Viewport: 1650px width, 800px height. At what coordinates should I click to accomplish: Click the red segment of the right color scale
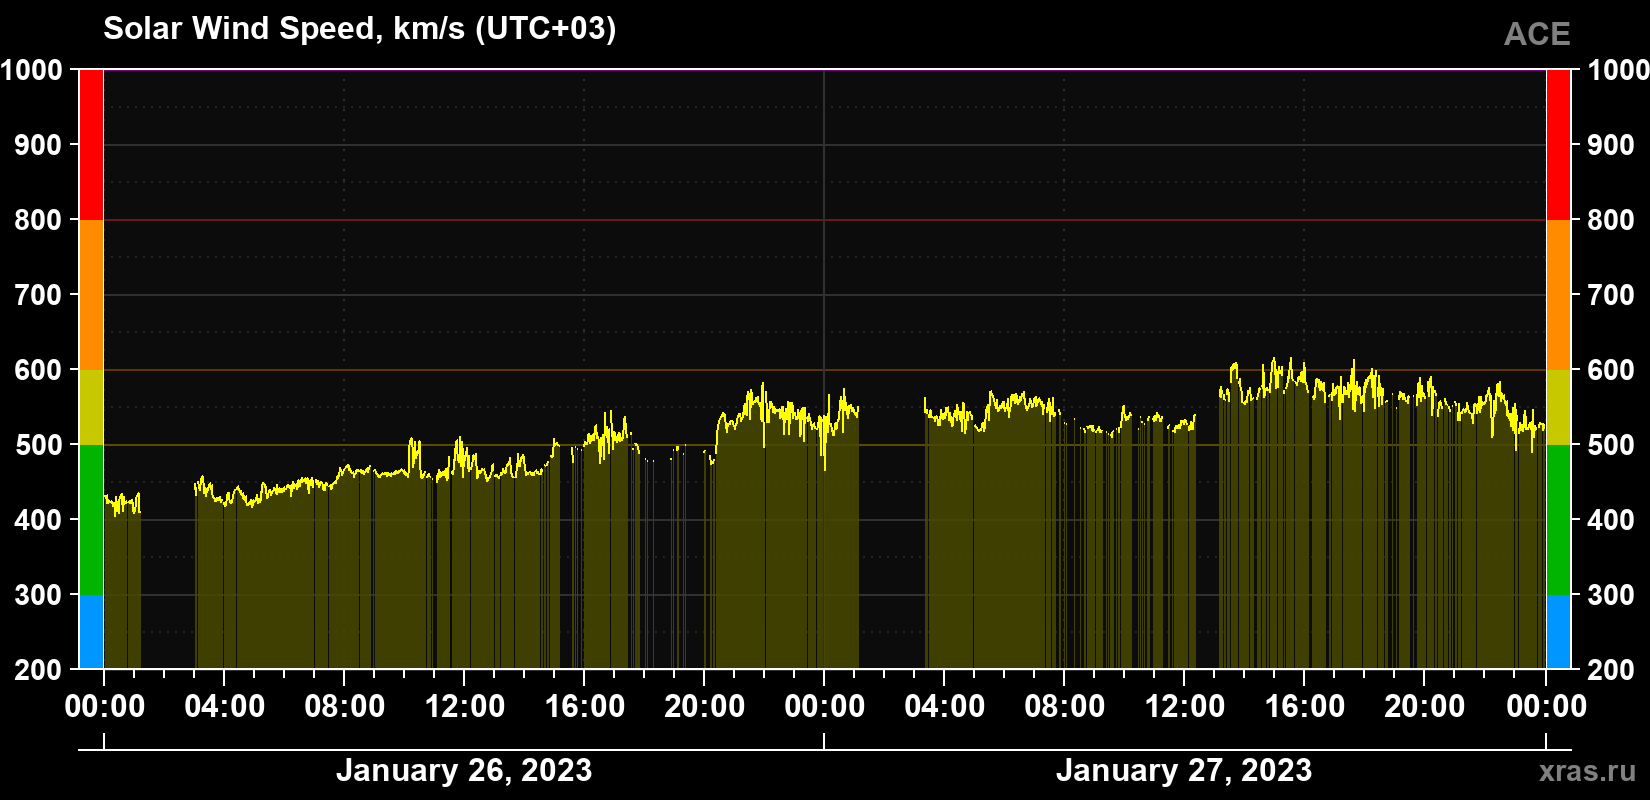1558,145
